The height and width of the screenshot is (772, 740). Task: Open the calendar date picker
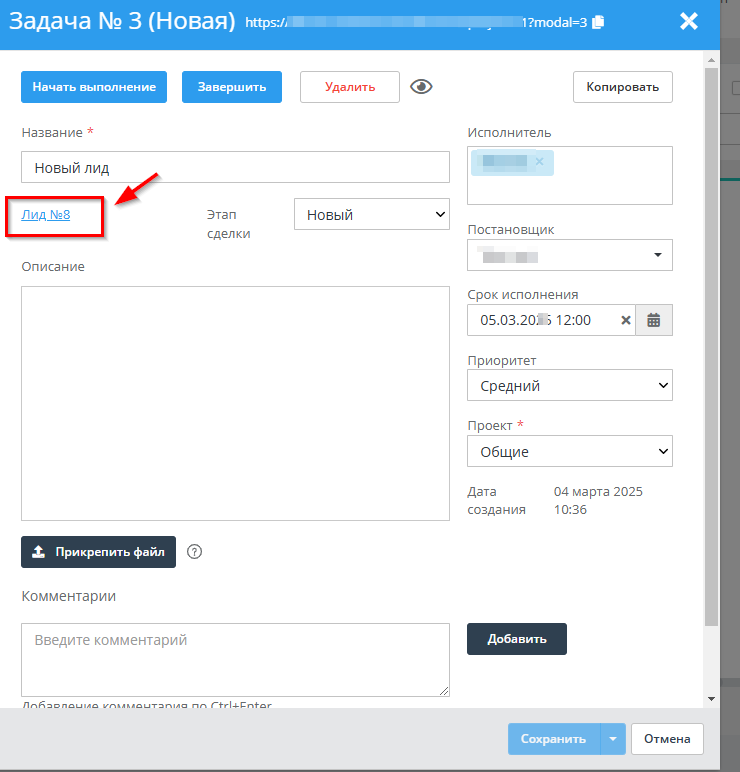654,320
